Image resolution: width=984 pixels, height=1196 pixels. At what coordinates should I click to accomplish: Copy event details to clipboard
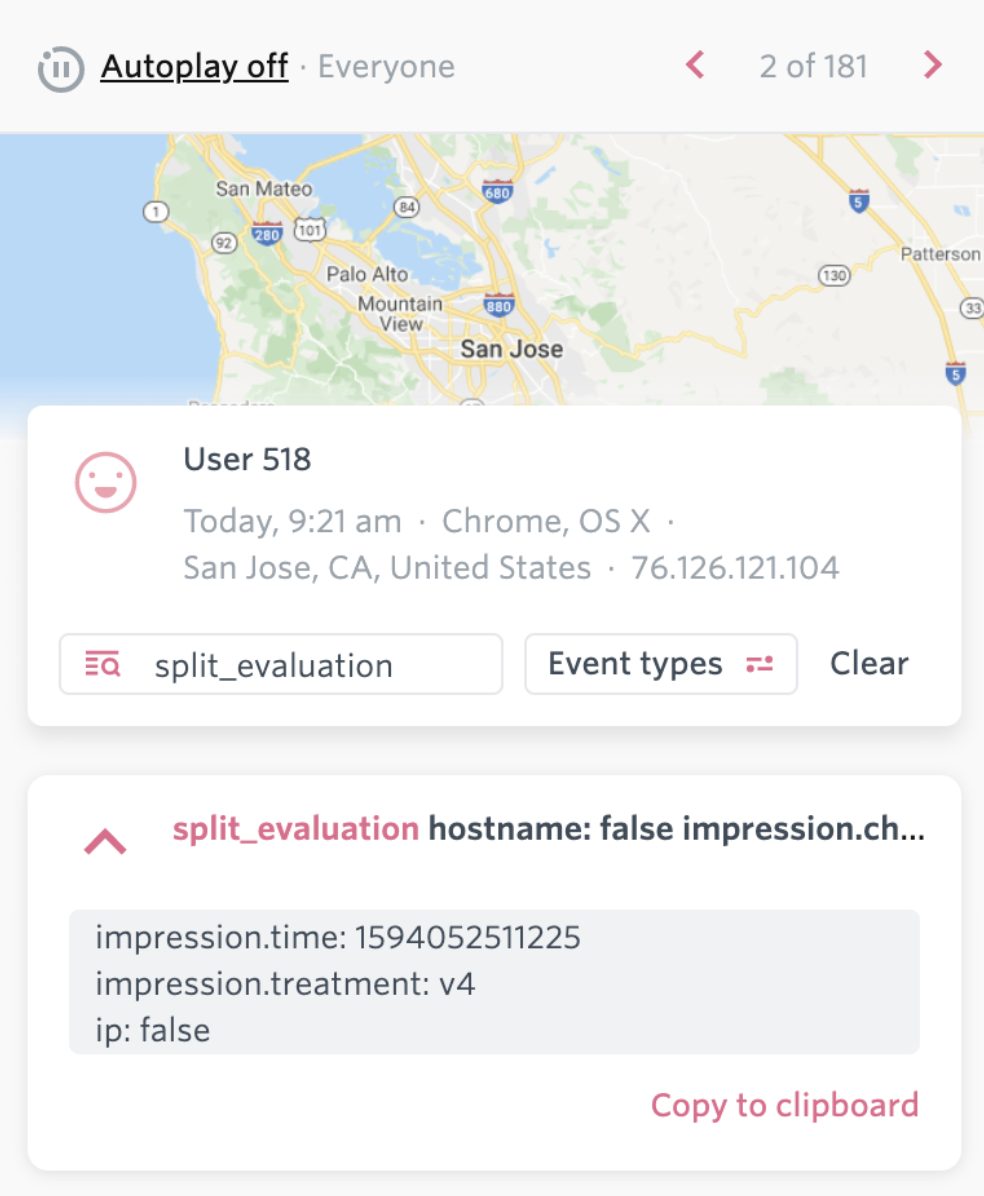[784, 1105]
